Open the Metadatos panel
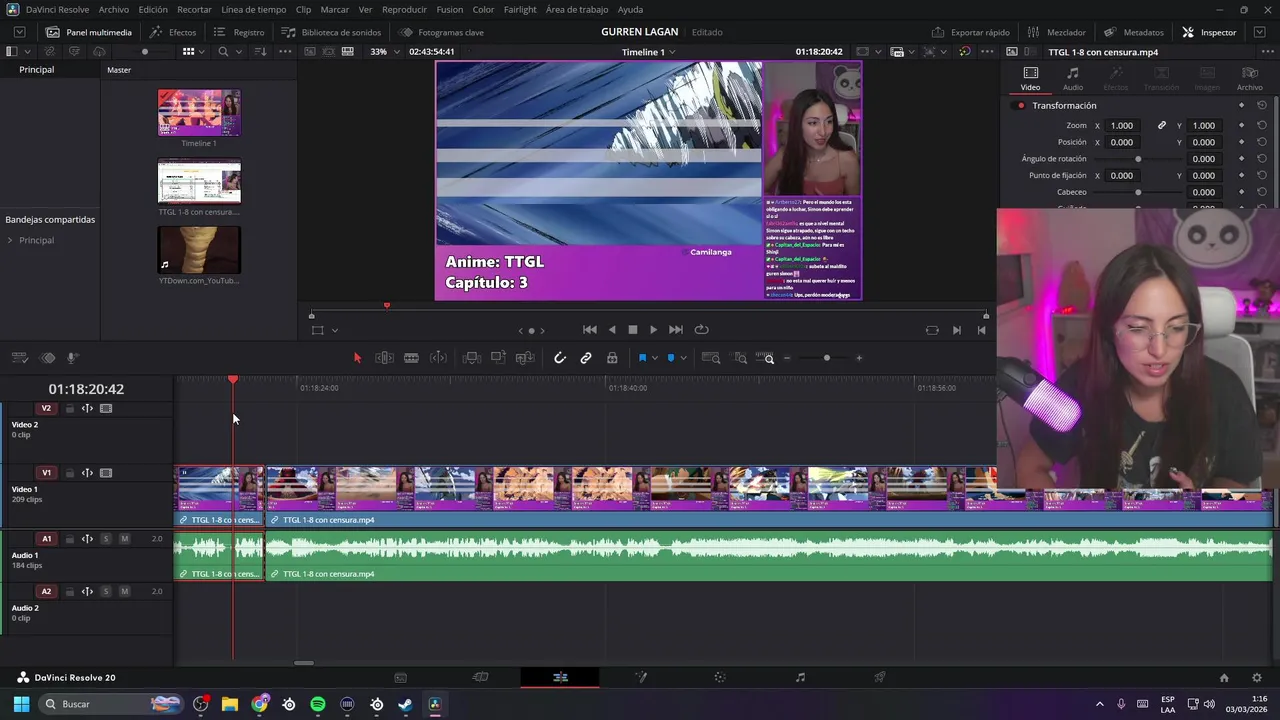Image resolution: width=1280 pixels, height=720 pixels. click(1134, 32)
